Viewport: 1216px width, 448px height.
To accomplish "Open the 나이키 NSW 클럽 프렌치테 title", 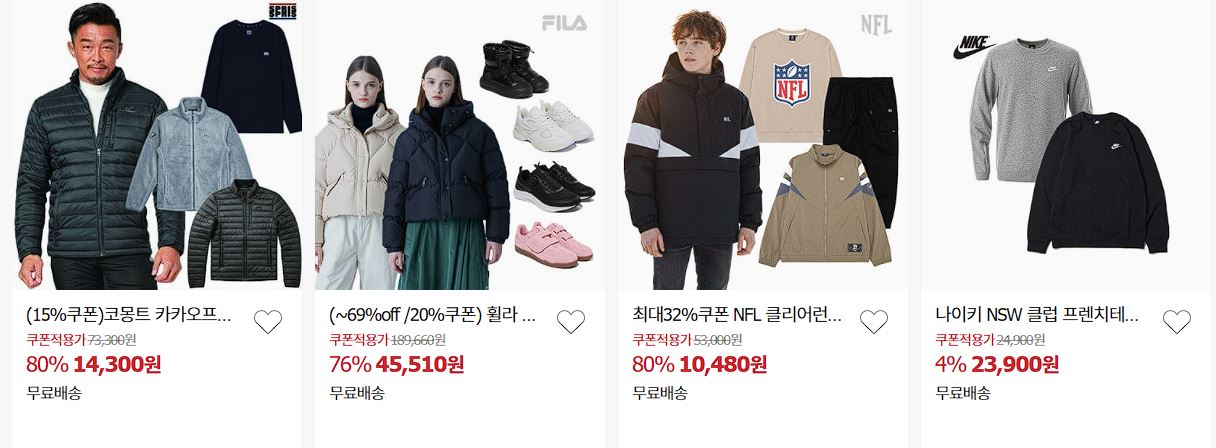I will pos(1037,316).
